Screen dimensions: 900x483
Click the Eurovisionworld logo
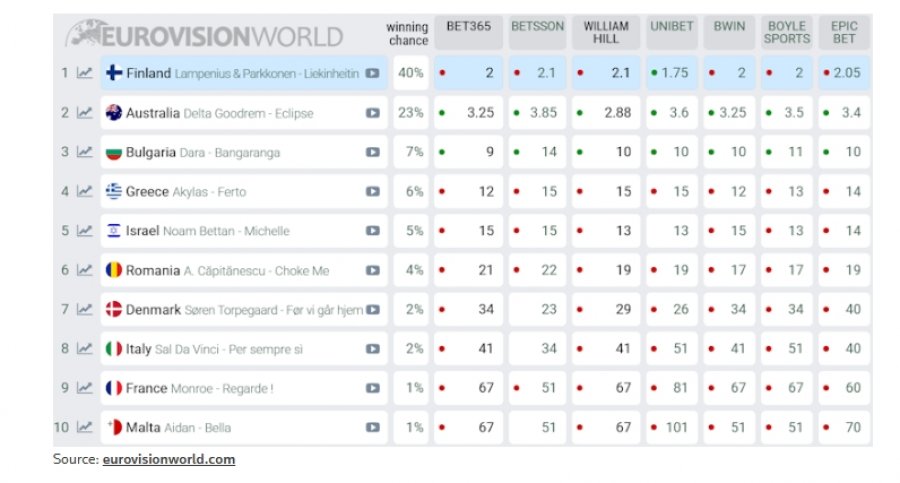click(x=204, y=33)
